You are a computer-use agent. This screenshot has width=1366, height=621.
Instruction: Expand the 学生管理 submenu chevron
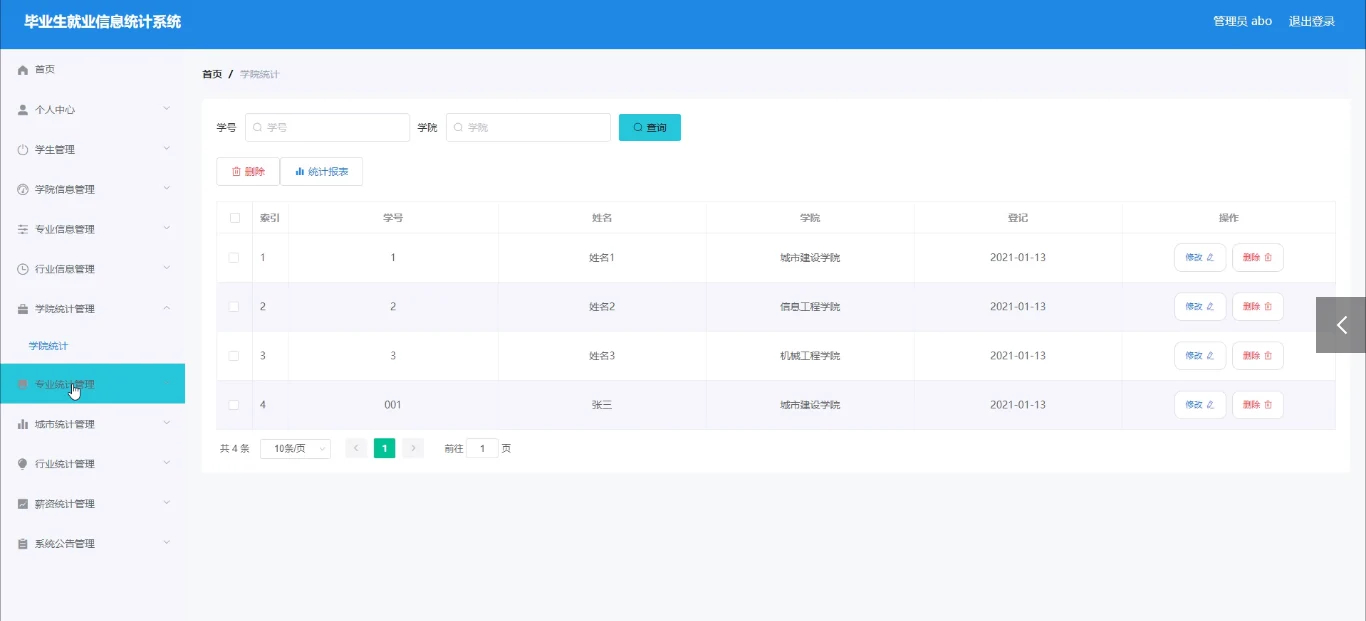point(167,149)
